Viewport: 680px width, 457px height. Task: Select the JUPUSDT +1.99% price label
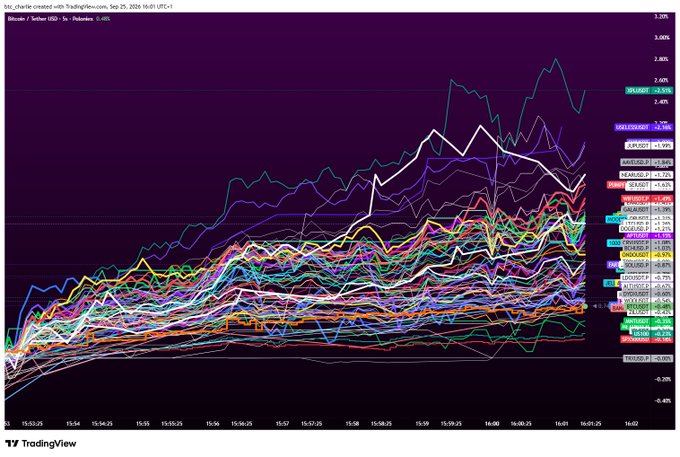[649, 146]
